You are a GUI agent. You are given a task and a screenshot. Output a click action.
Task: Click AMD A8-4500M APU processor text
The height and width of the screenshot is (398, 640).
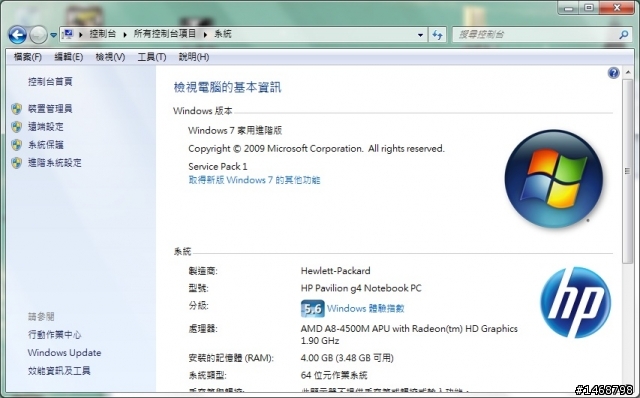409,334
